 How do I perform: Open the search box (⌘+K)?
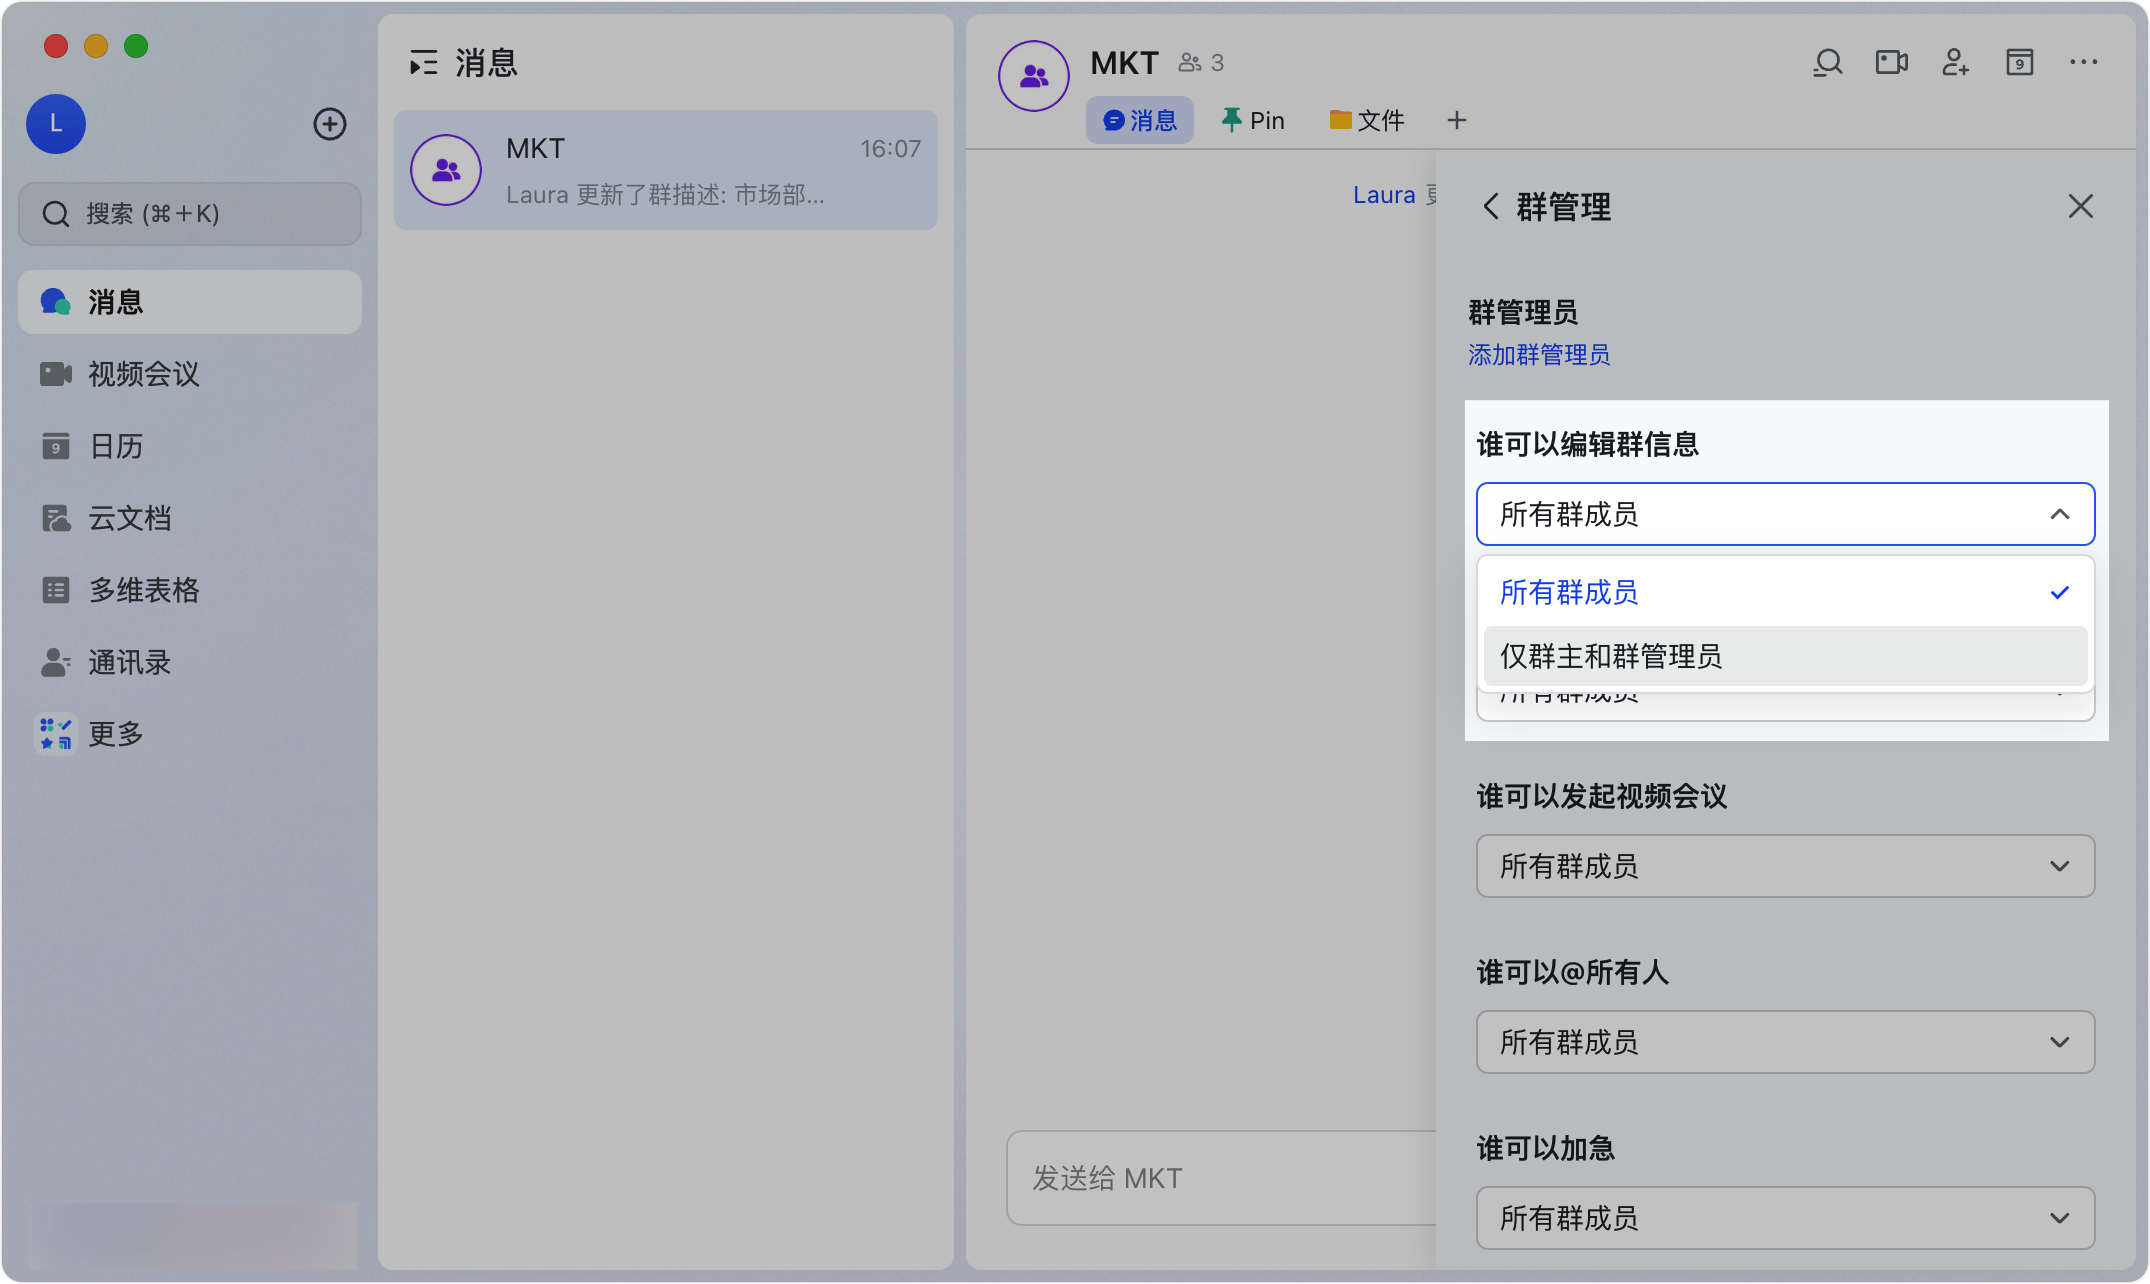point(190,214)
